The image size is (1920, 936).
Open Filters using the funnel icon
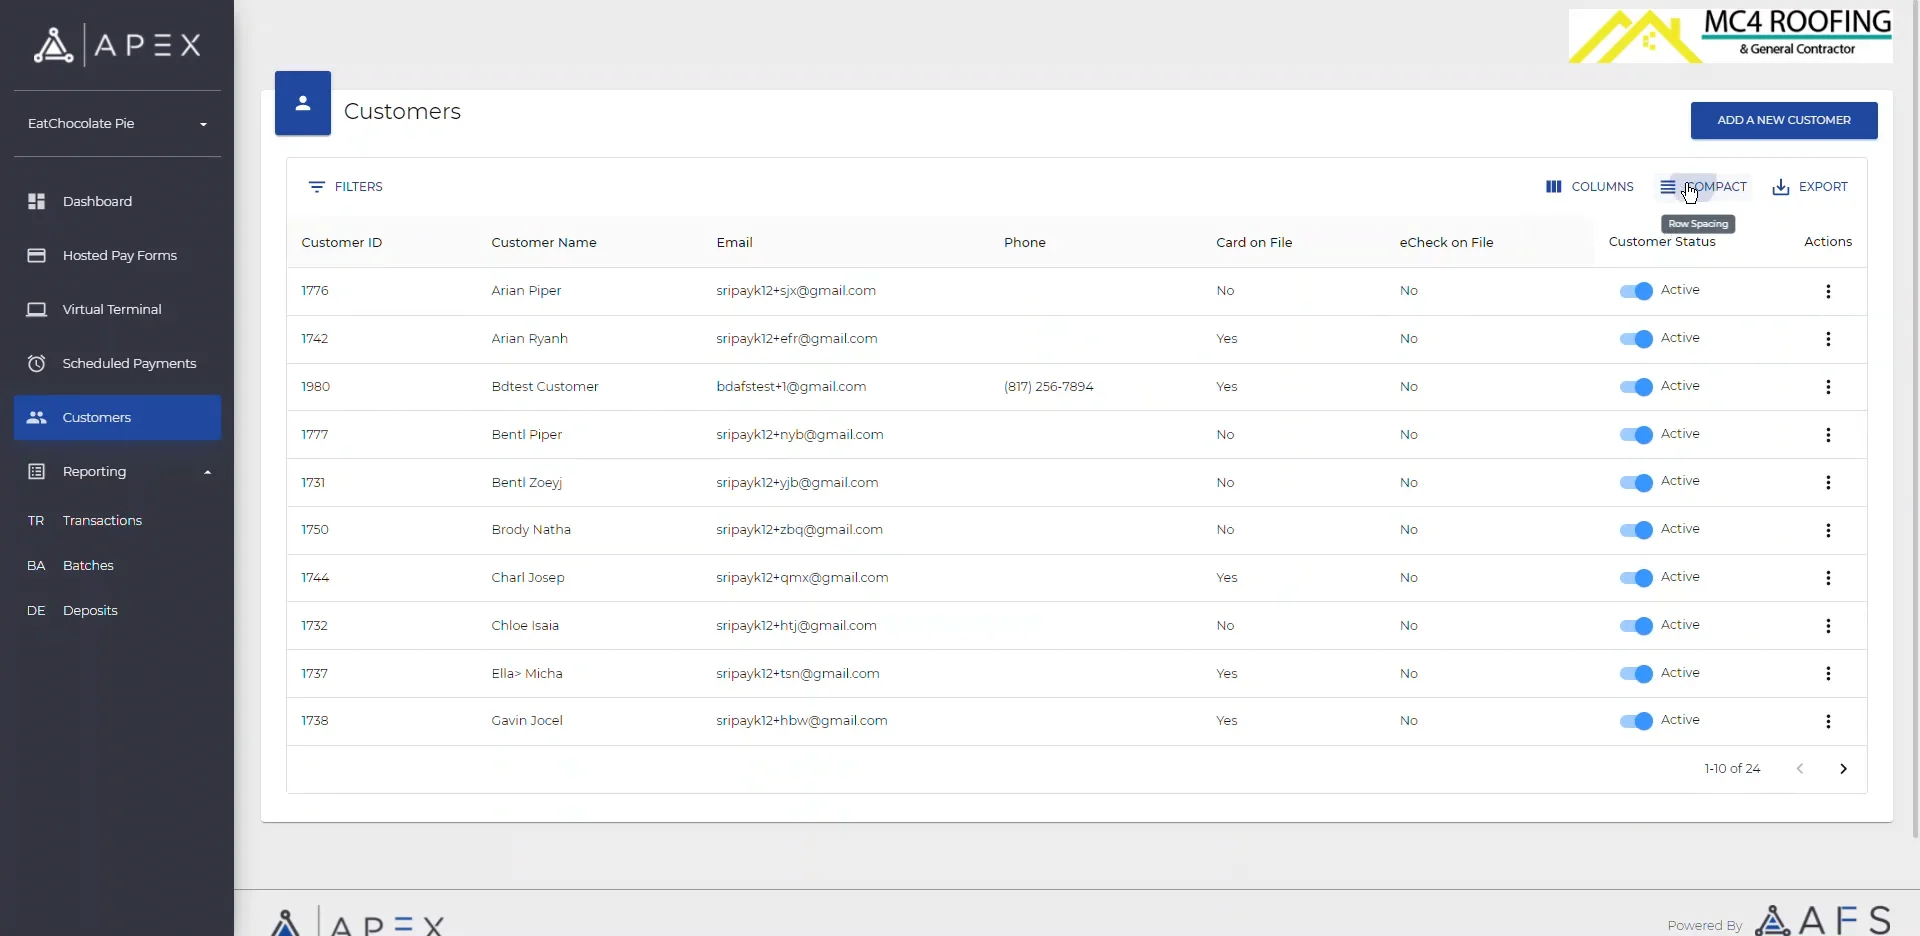317,187
